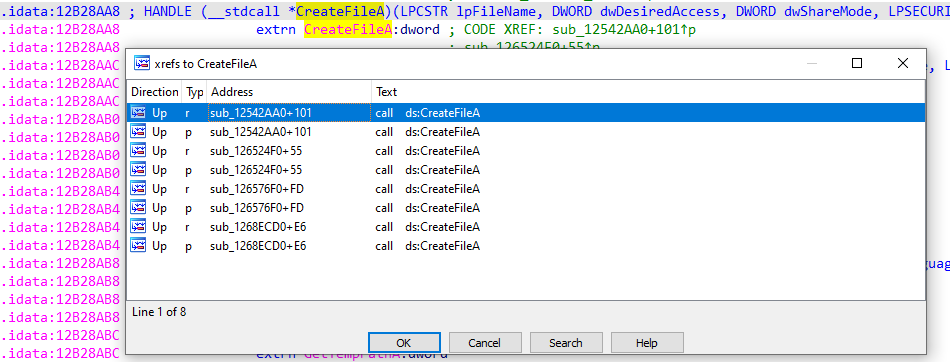Click the icon of the type r sub_1268ECD0+E6 row
Screen dimensions: 950x362
pos(139,227)
